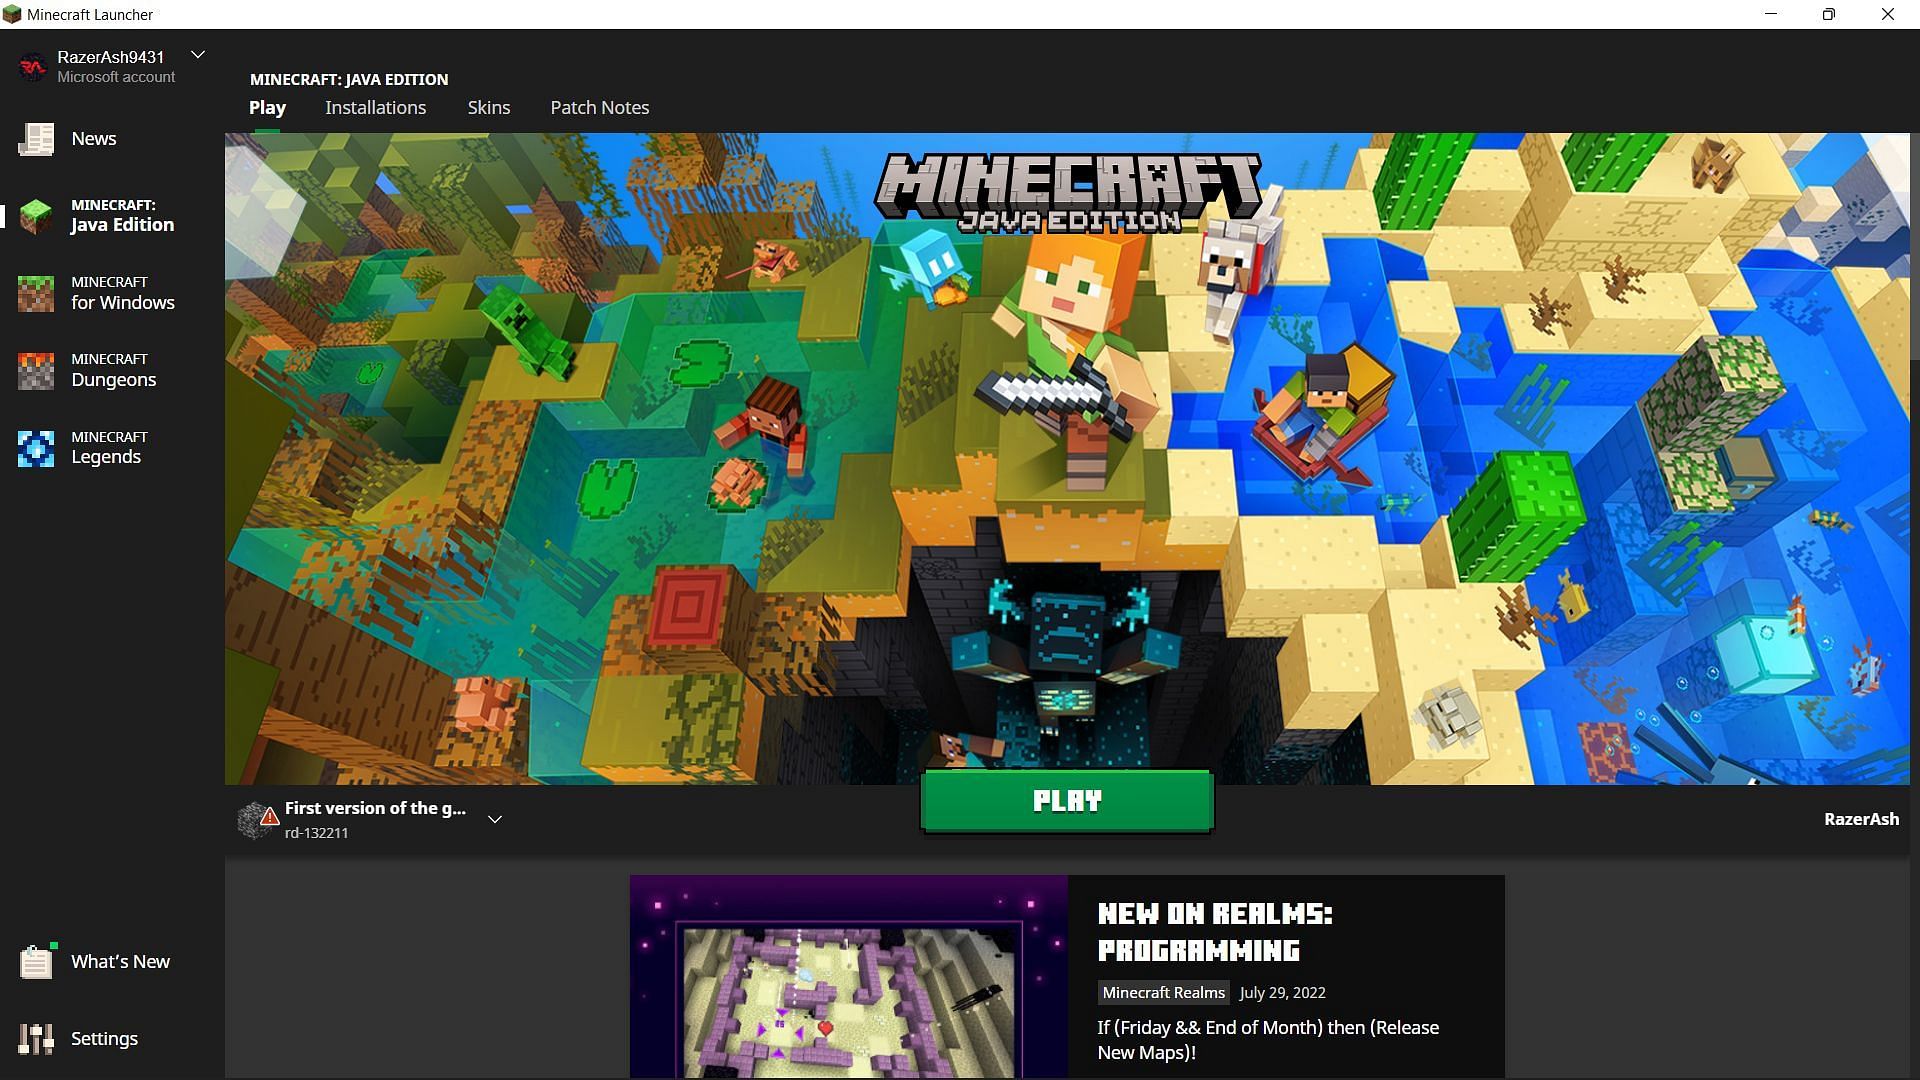Expand the account dropdown arrow

(198, 55)
